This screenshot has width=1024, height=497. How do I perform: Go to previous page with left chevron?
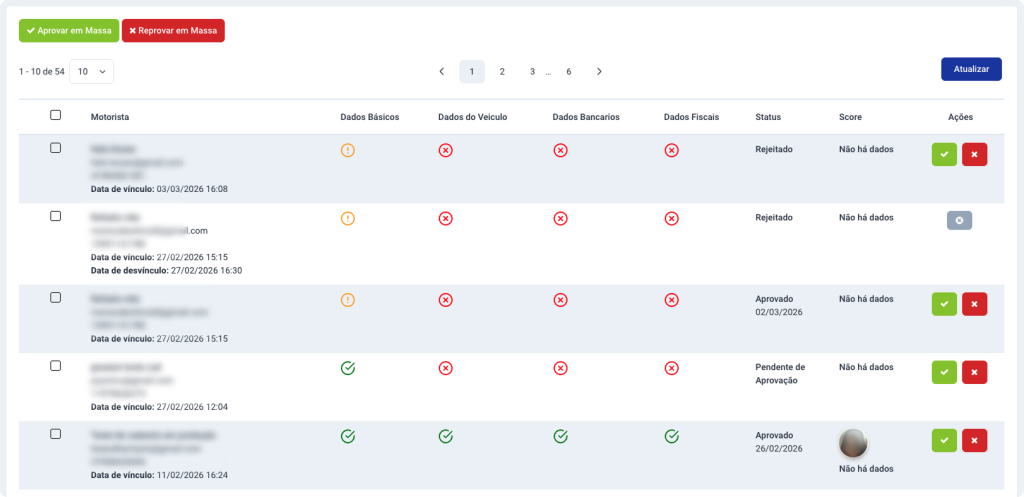pyautogui.click(x=442, y=72)
